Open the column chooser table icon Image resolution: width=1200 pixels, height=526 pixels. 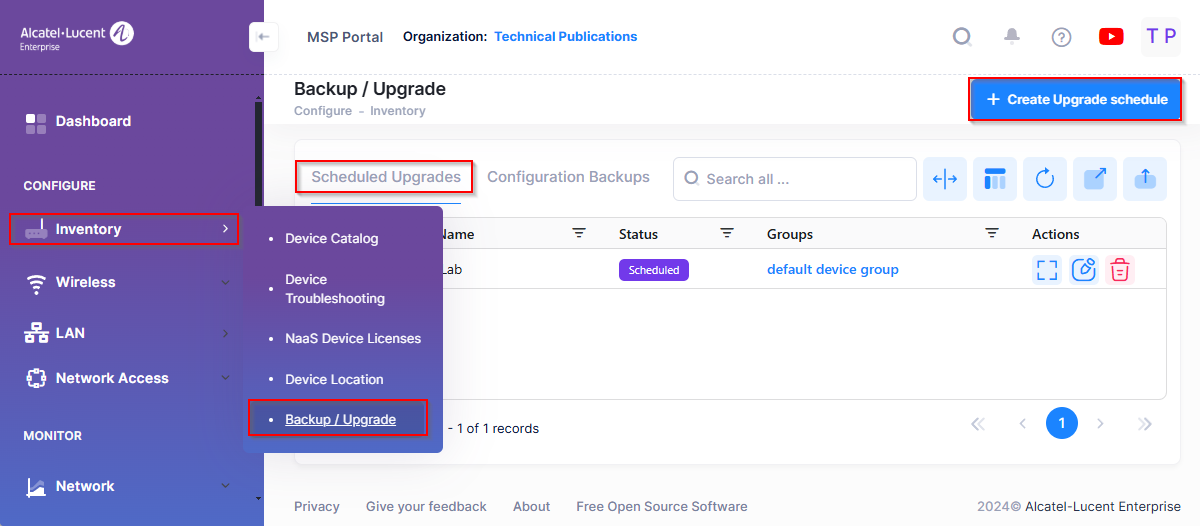995,179
